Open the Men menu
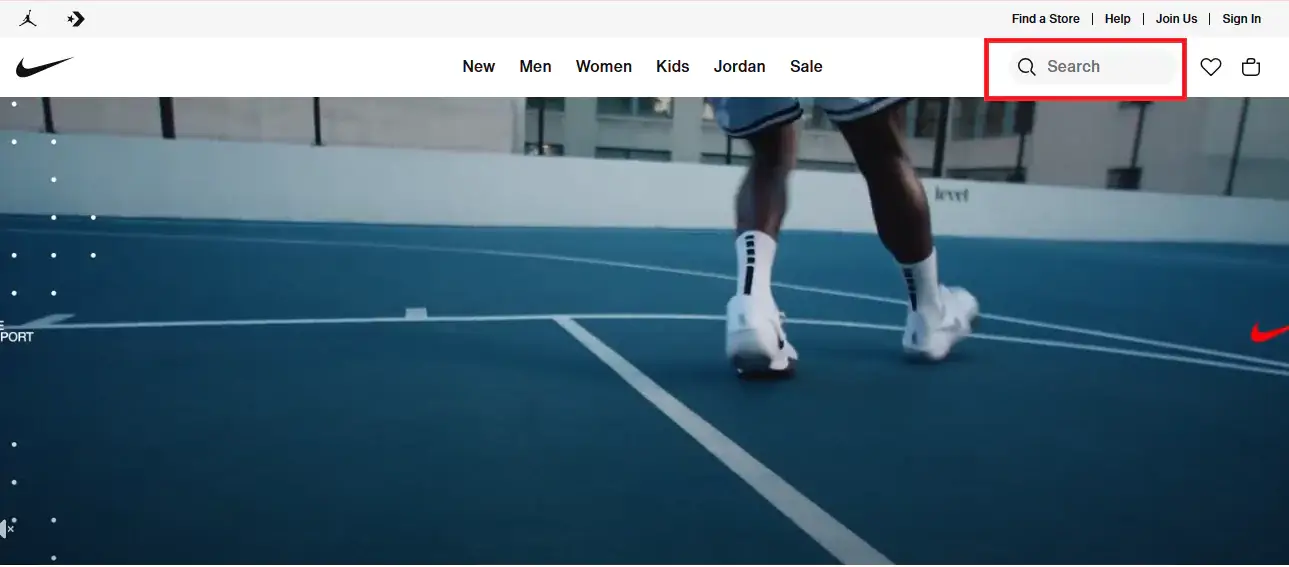 536,67
